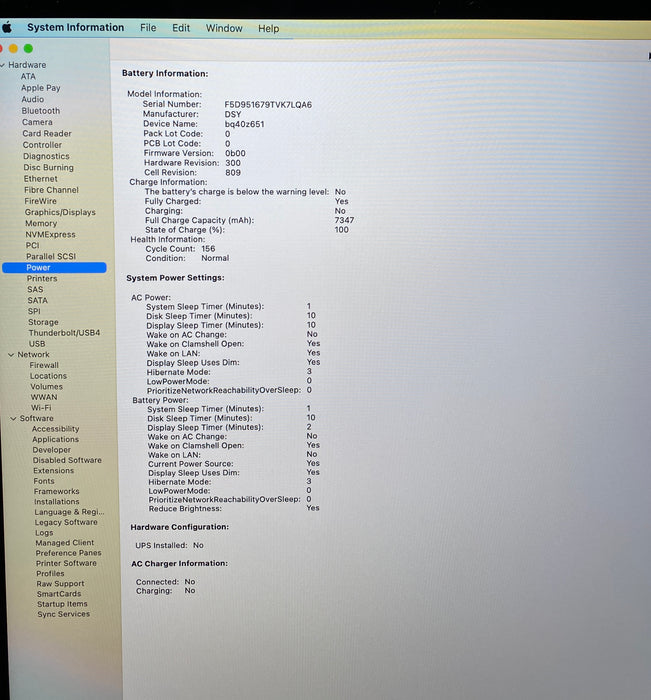The image size is (651, 700).
Task: Select WWAN under Network
Action: 44,397
